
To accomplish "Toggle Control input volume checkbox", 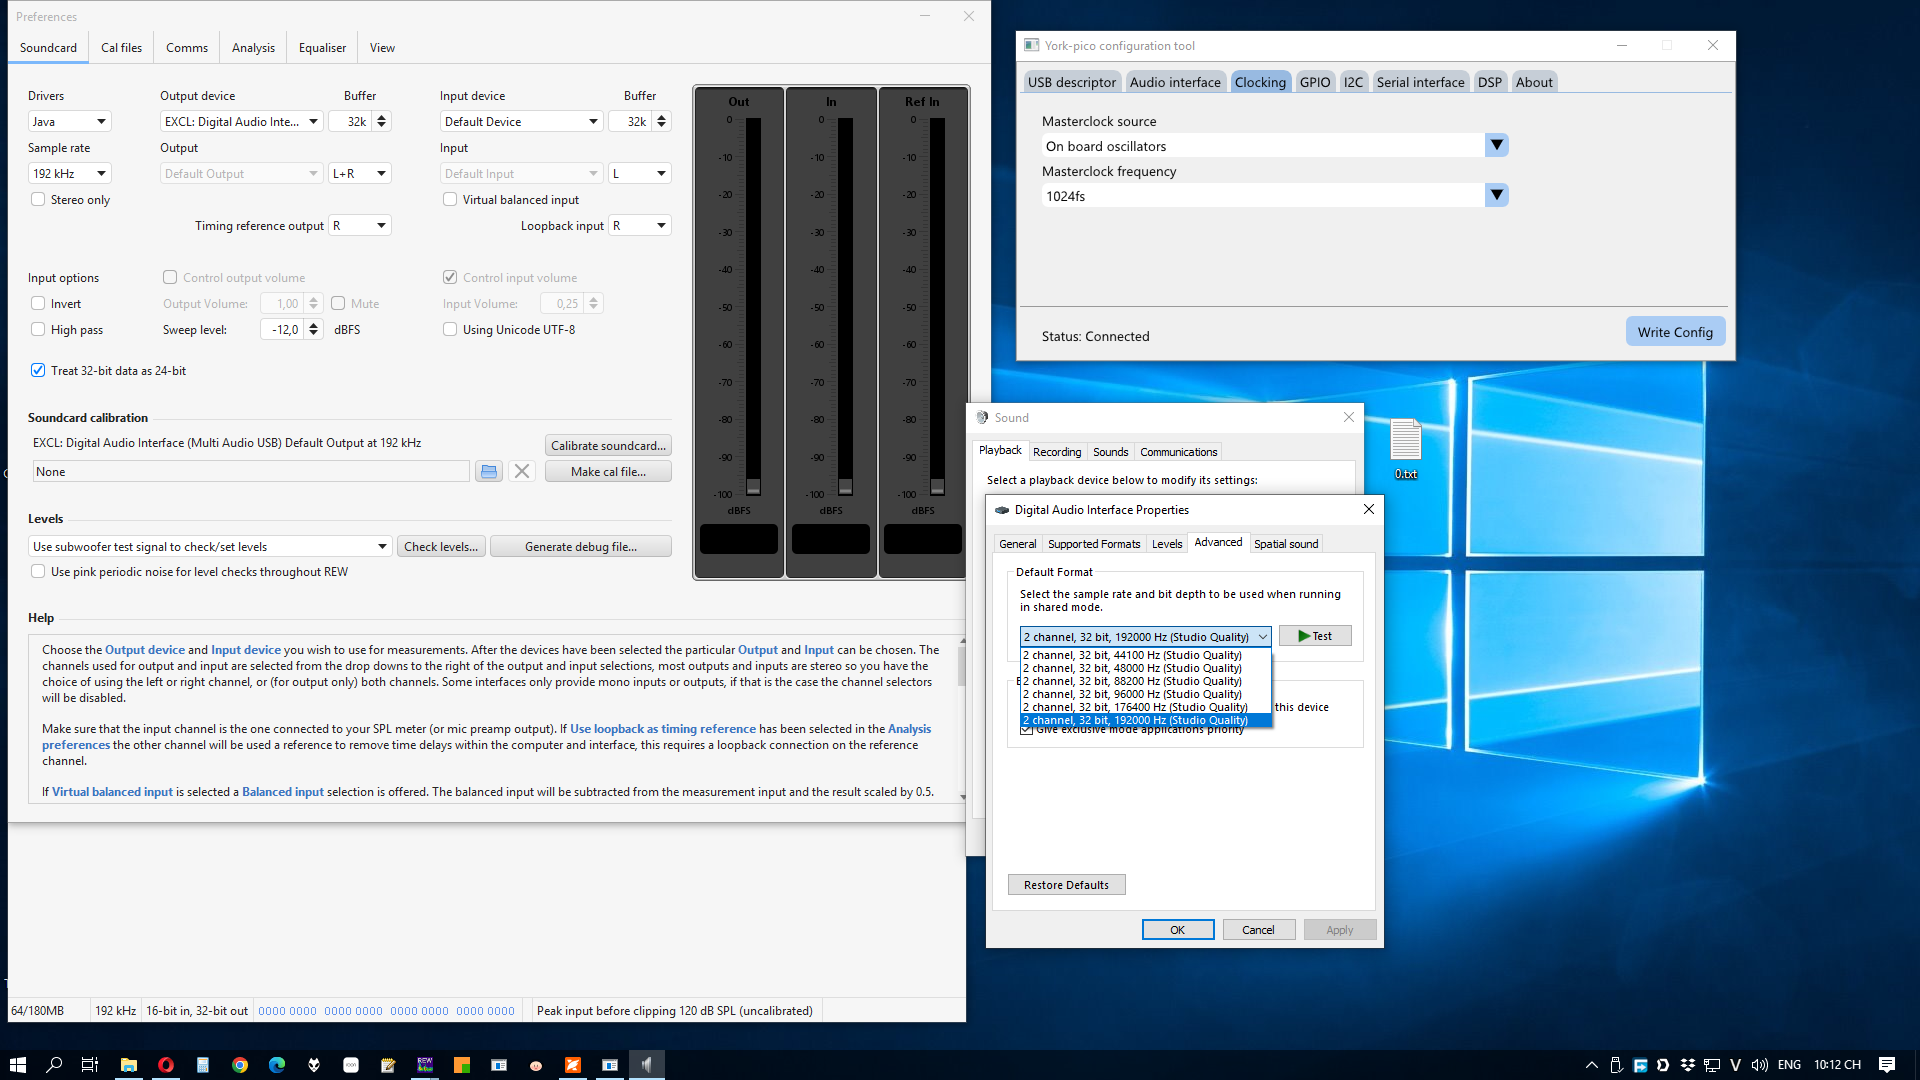I will pyautogui.click(x=450, y=278).
